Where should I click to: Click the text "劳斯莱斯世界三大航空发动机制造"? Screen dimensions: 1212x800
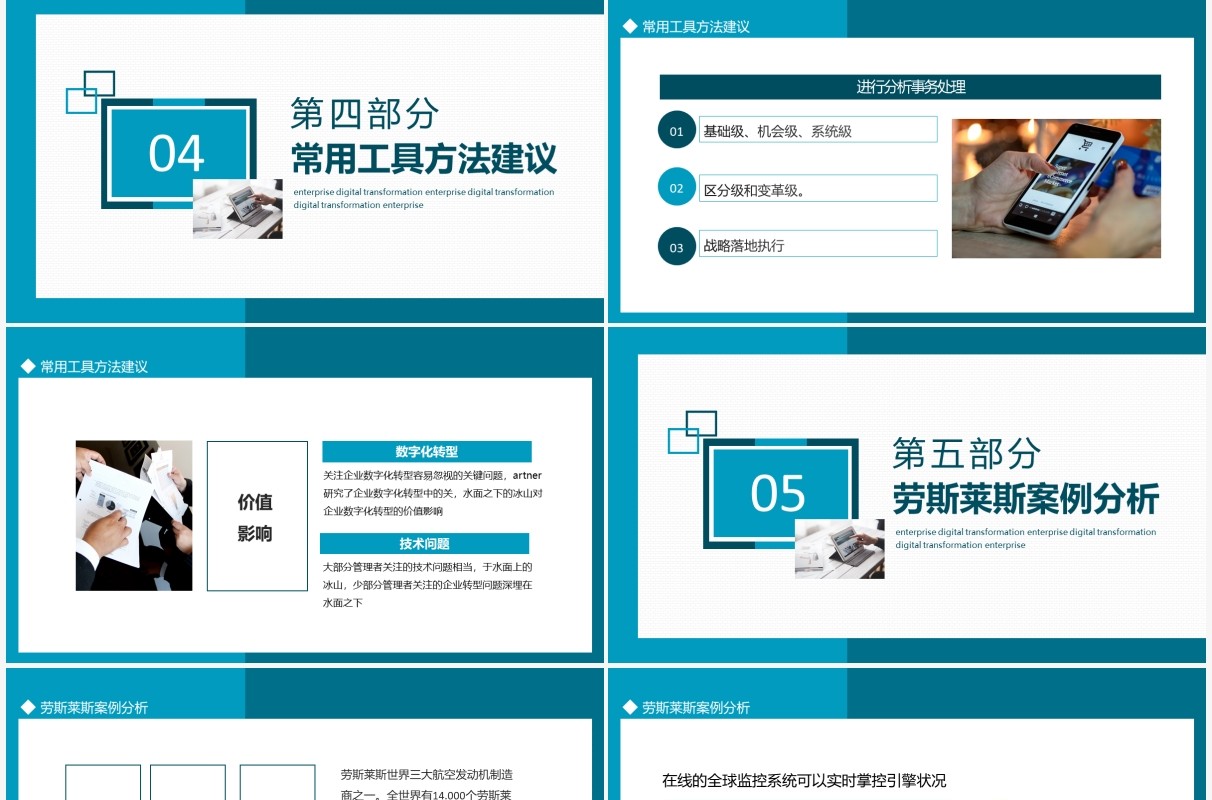tap(427, 775)
